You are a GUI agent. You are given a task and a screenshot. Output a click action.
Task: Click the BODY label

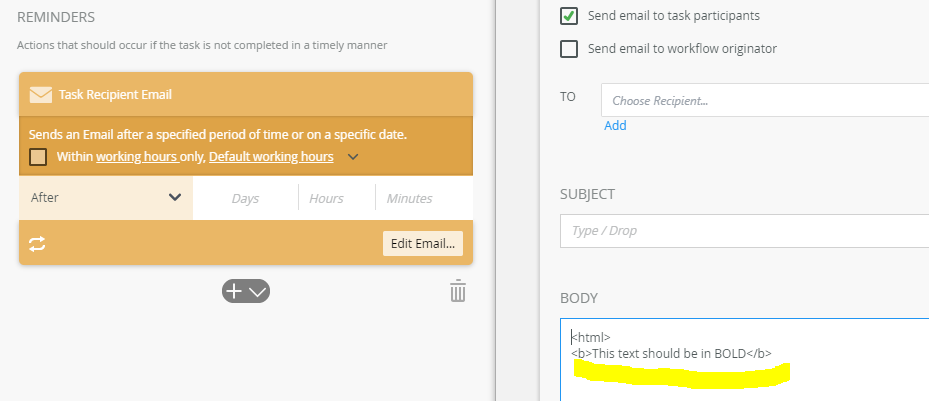click(579, 298)
